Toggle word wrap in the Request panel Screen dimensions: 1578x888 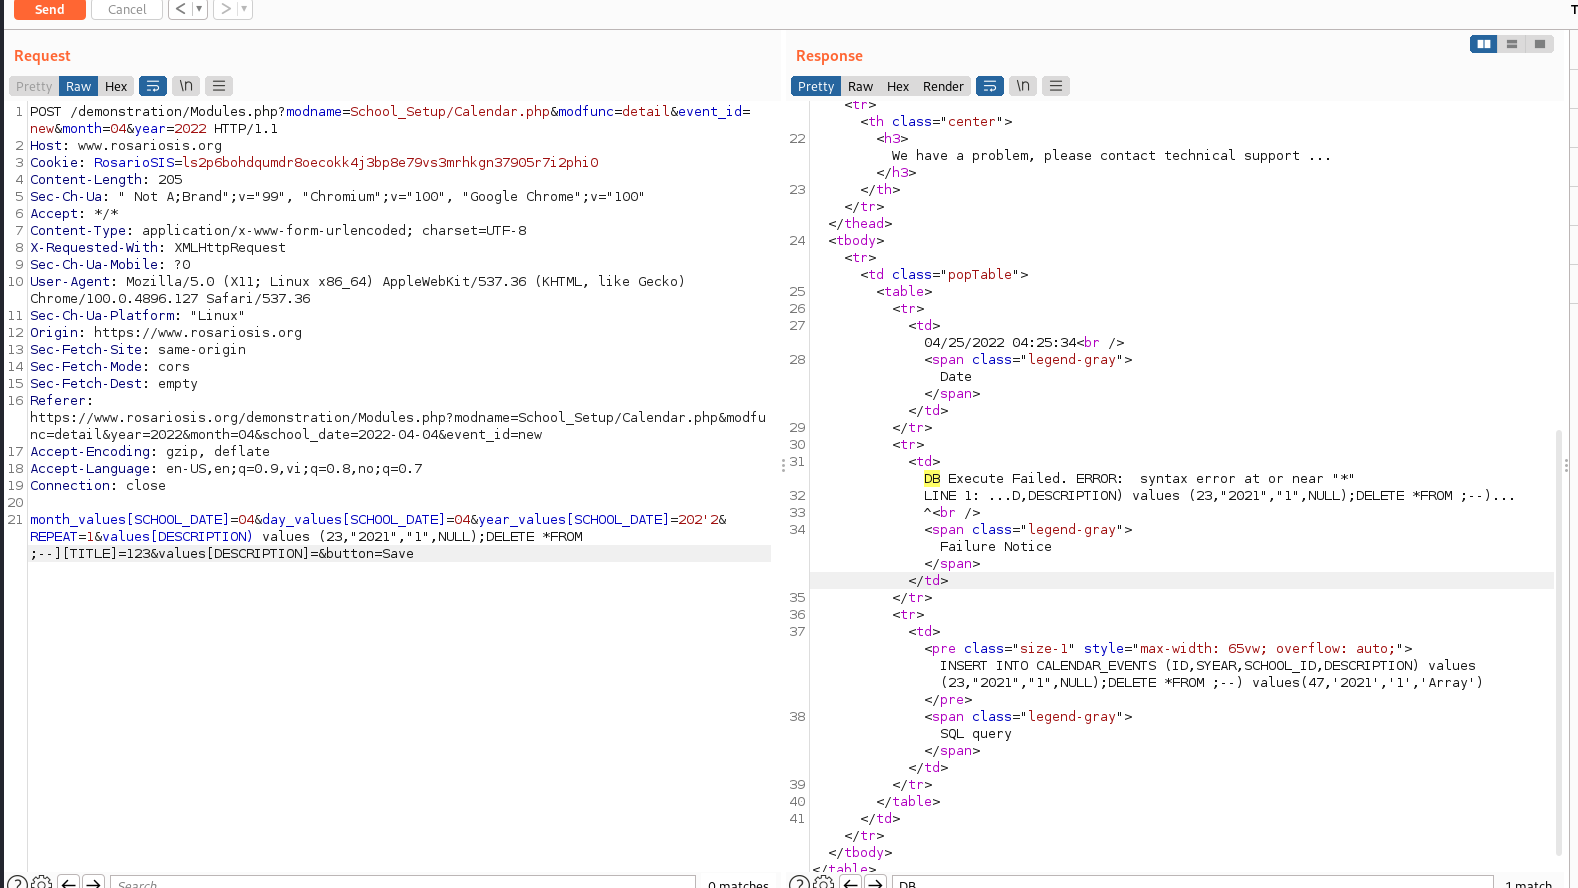(153, 86)
